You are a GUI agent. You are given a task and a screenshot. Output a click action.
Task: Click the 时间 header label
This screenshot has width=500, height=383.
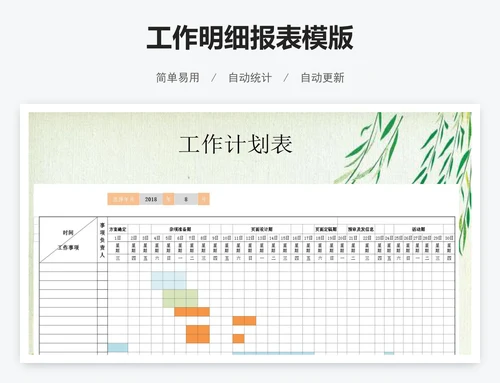[x=68, y=232]
